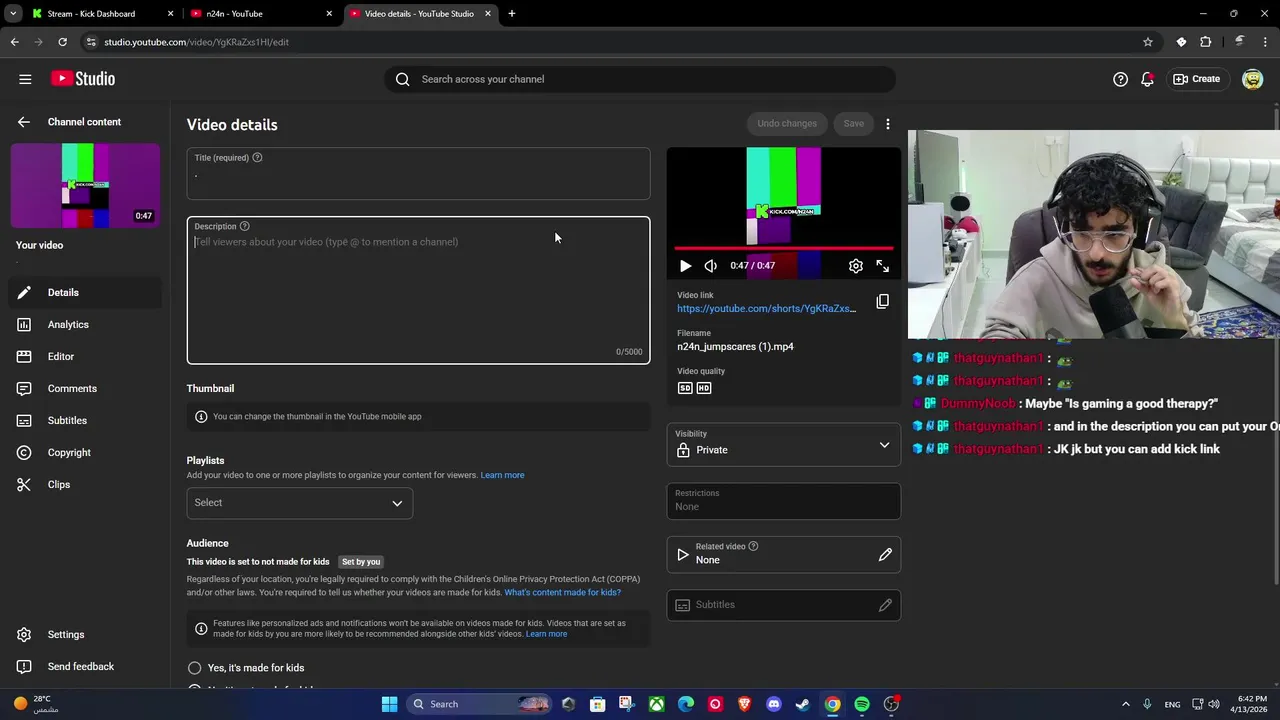The width and height of the screenshot is (1280, 720).
Task: Click the Undo changes button
Action: click(x=787, y=124)
